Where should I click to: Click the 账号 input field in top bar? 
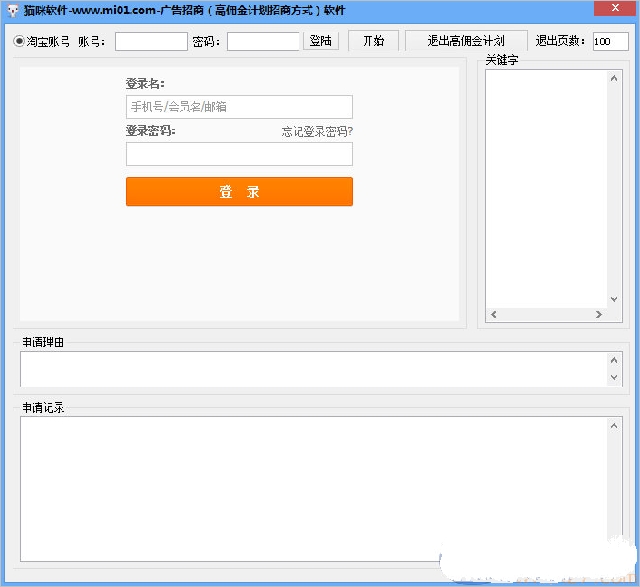[151, 42]
